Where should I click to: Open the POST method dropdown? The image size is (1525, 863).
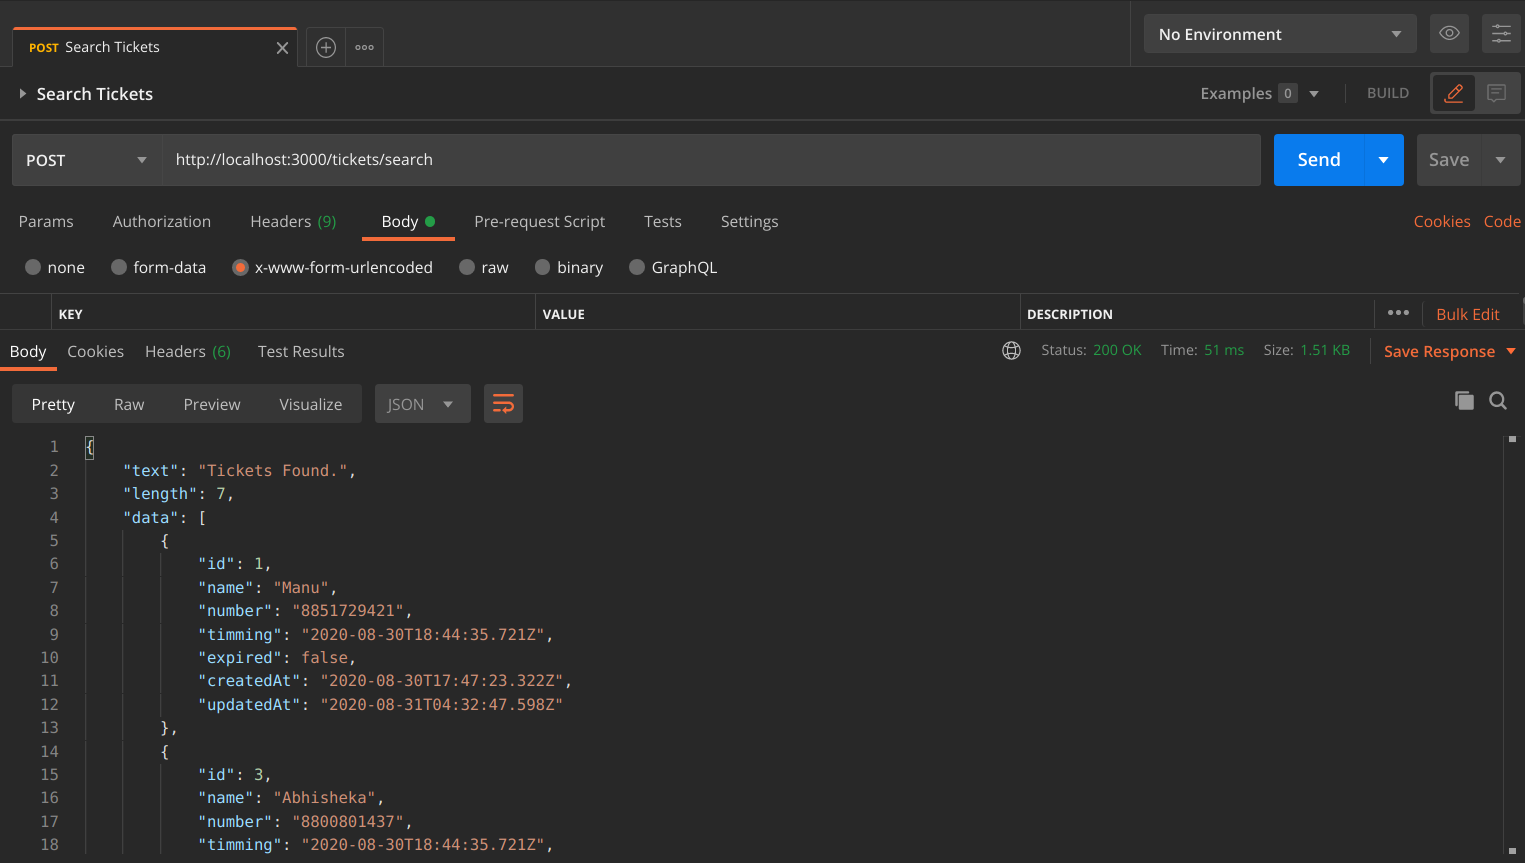point(87,160)
